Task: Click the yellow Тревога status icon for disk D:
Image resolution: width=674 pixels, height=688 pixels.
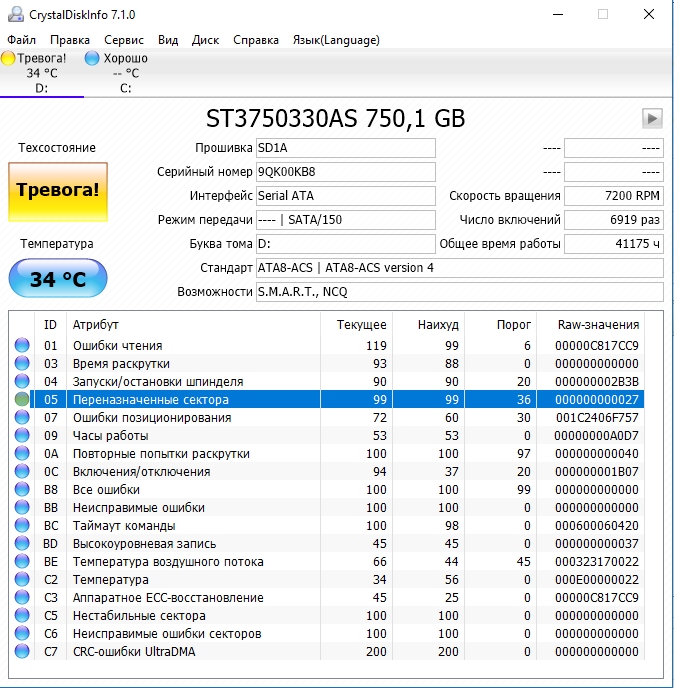Action: [x=8, y=58]
